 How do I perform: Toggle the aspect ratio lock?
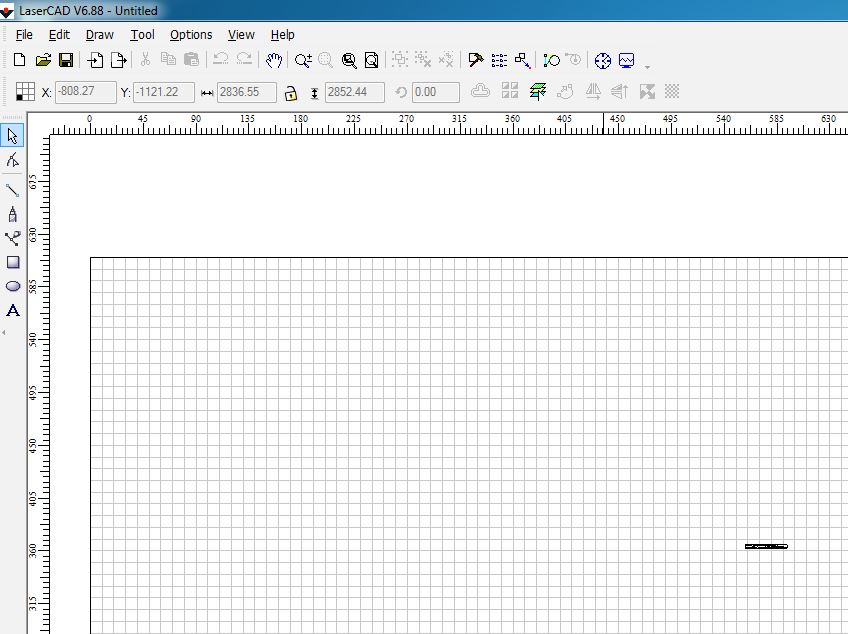click(290, 93)
